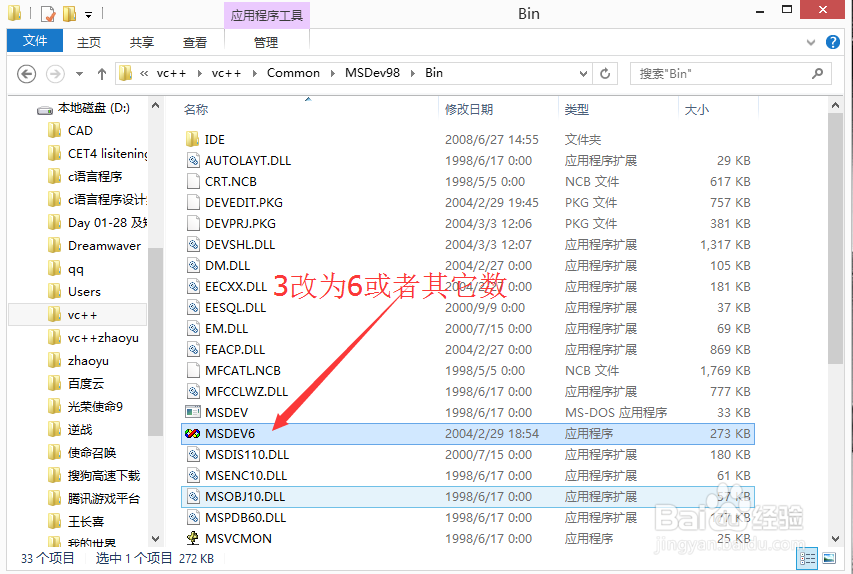Select the MSPDB60.DLL file icon
Viewport: 853px width, 574px height.
point(193,517)
